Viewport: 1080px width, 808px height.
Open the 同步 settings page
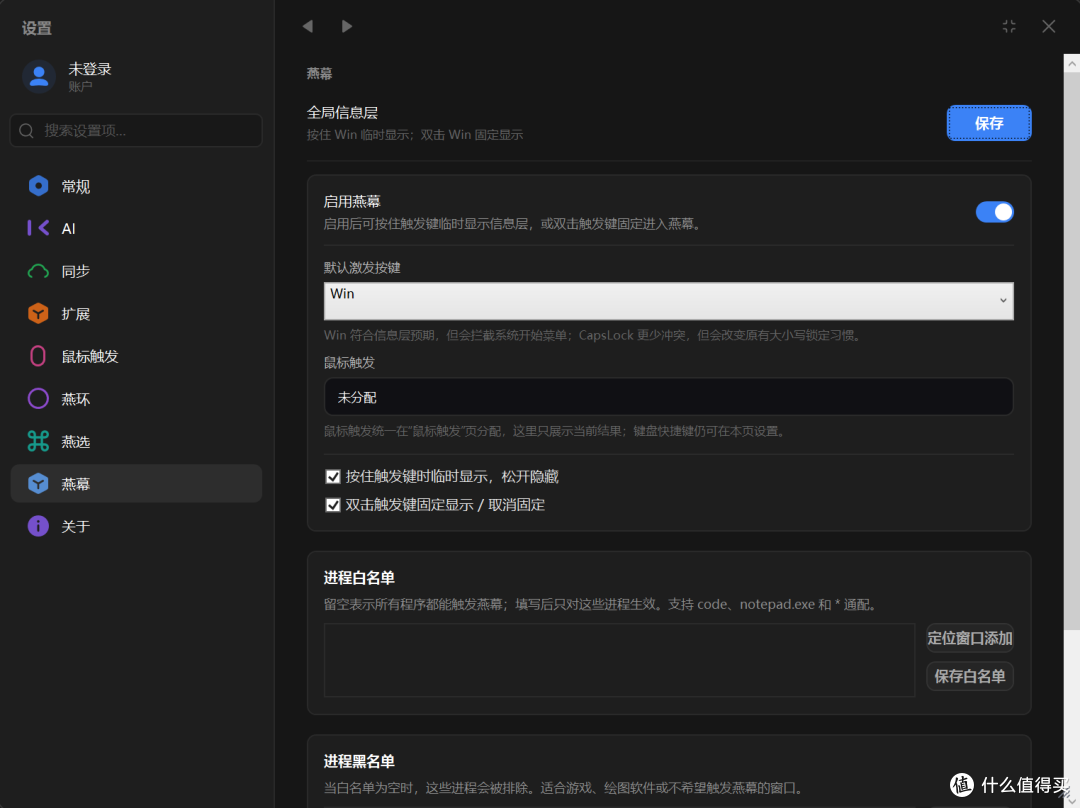pyautogui.click(x=136, y=271)
